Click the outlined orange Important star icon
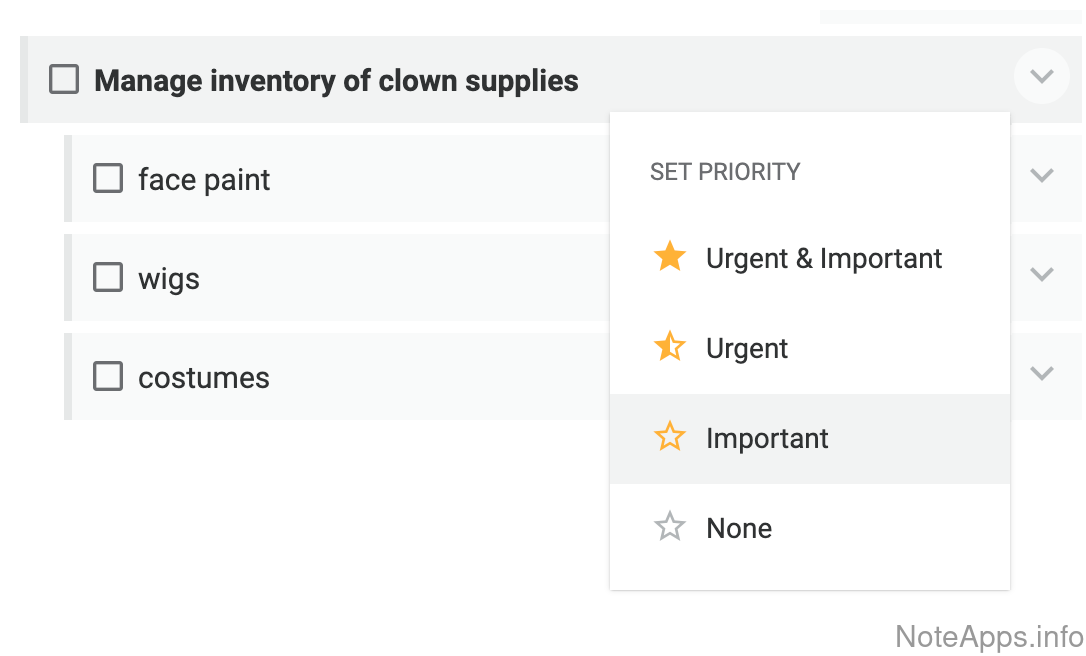This screenshot has height=656, width=1086. (x=669, y=438)
